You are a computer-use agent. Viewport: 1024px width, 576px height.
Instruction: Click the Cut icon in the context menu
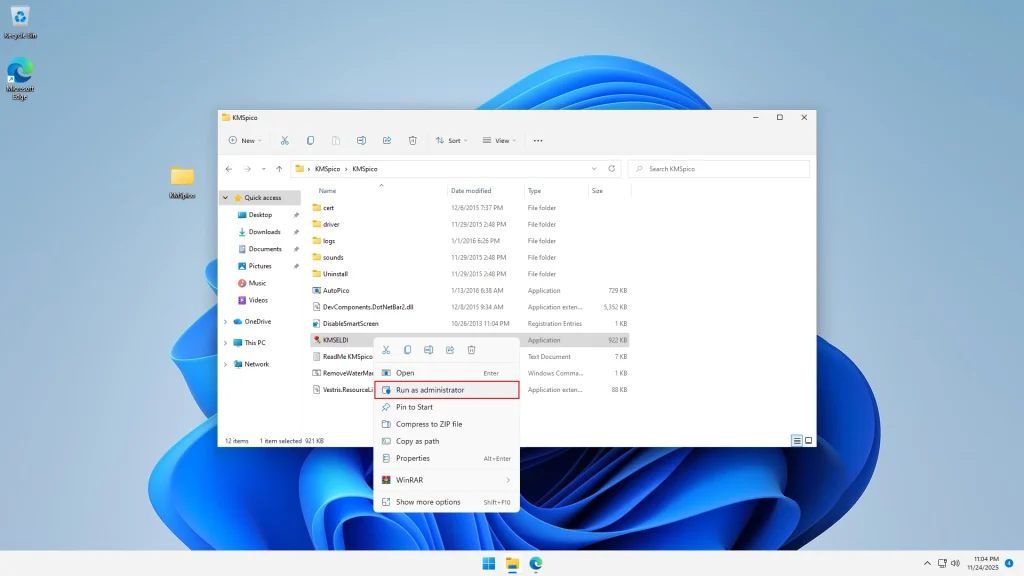click(x=386, y=350)
